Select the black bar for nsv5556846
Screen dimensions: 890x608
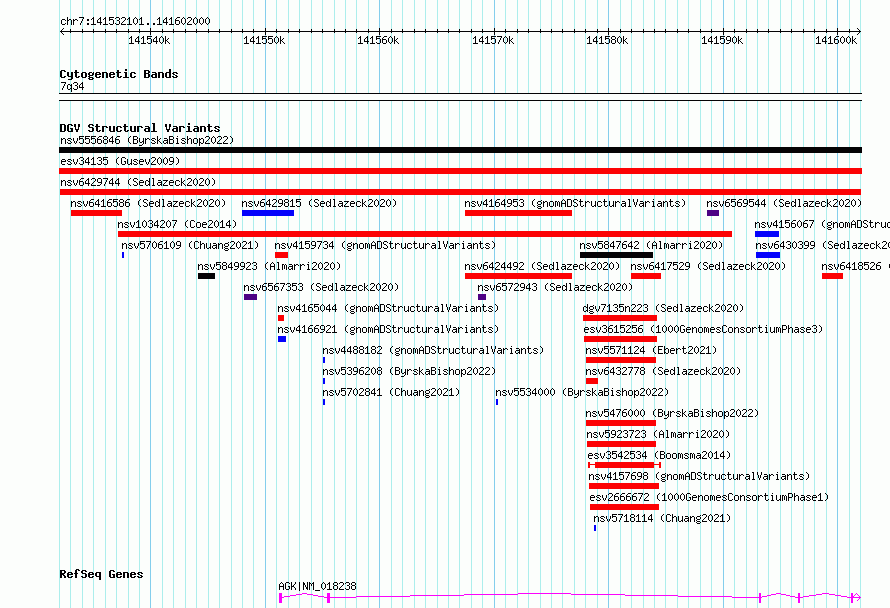coord(460,150)
